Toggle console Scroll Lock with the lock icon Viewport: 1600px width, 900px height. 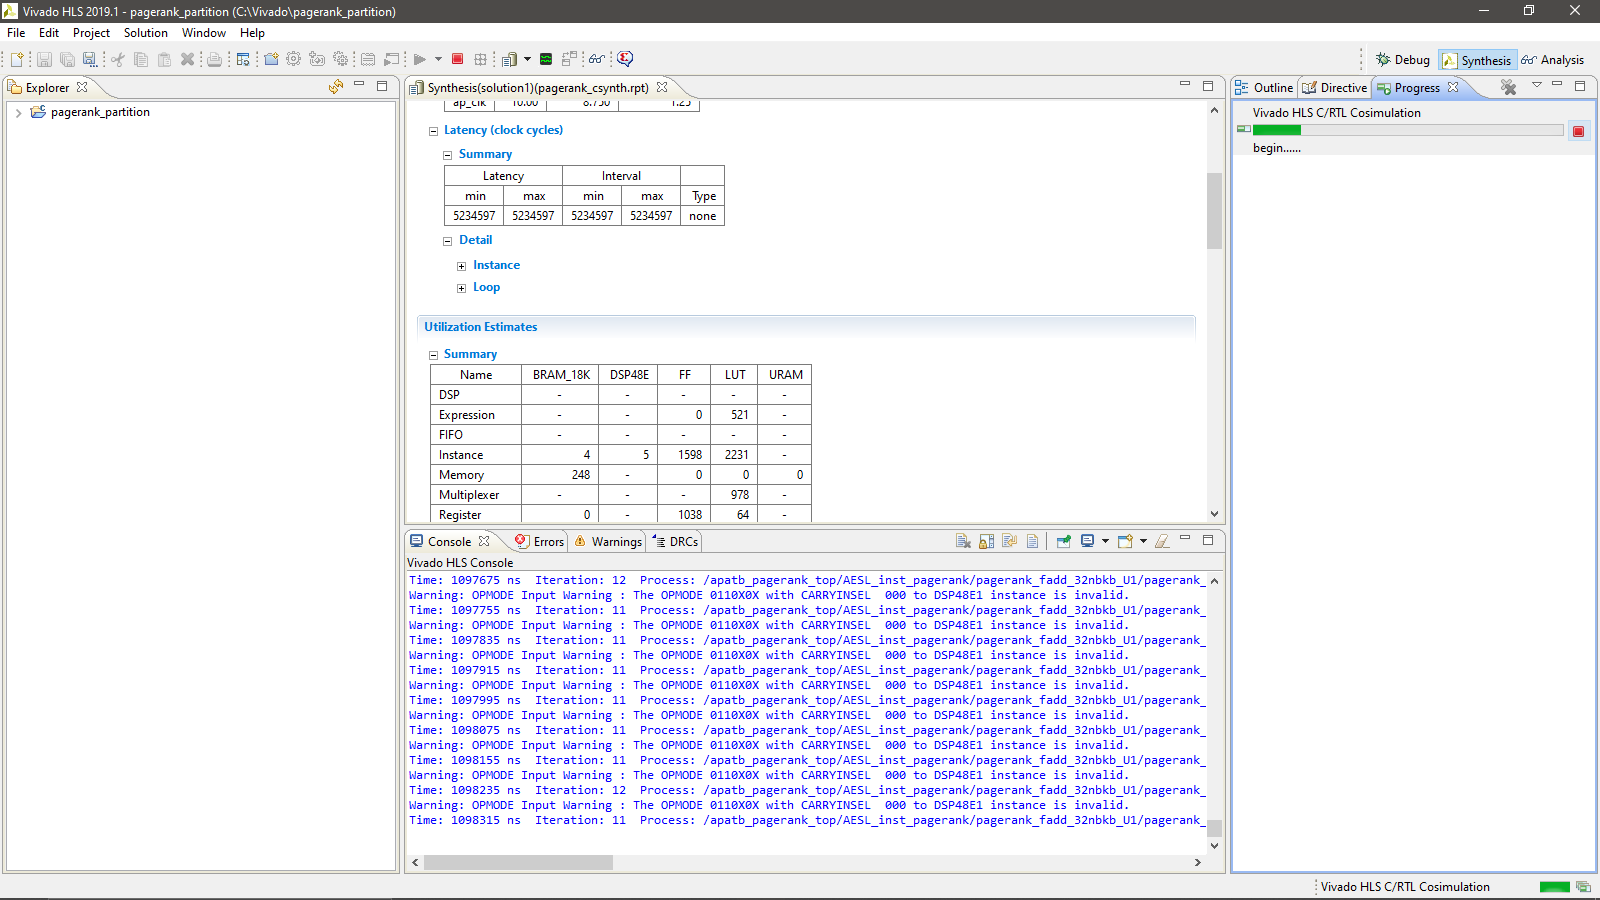click(x=986, y=541)
